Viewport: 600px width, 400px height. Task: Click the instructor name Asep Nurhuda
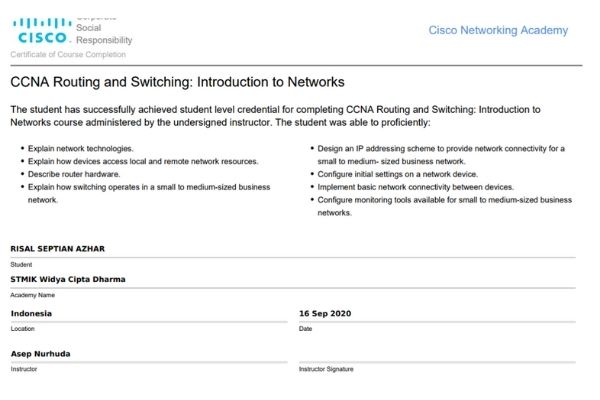pos(40,354)
